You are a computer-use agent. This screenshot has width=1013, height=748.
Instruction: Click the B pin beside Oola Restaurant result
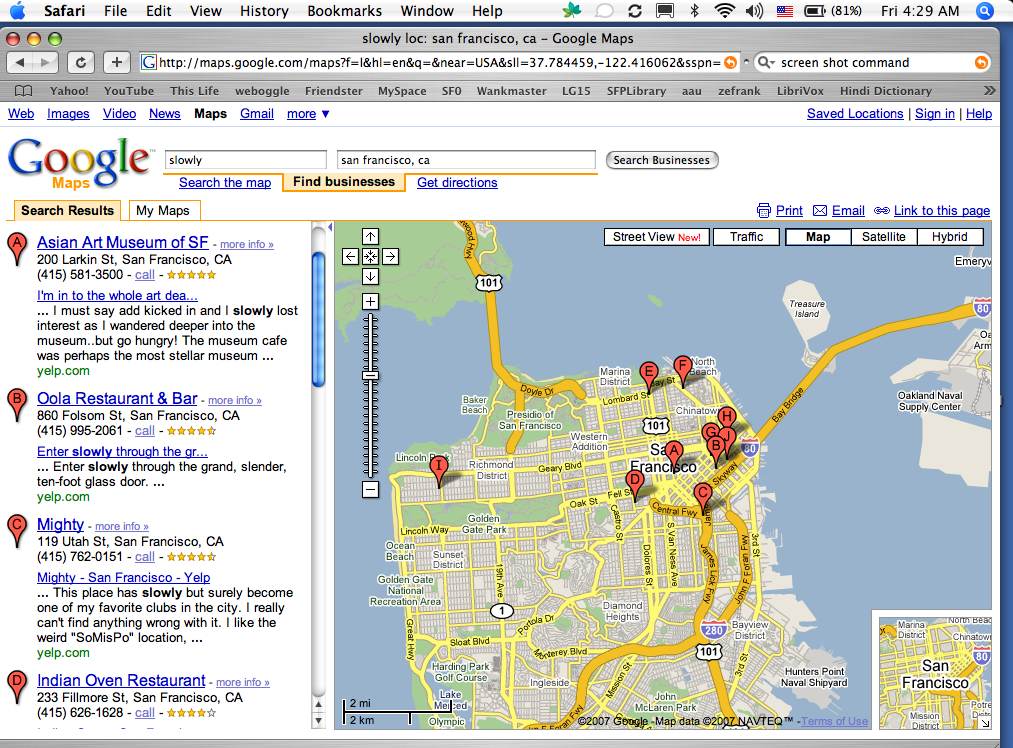click(x=17, y=404)
